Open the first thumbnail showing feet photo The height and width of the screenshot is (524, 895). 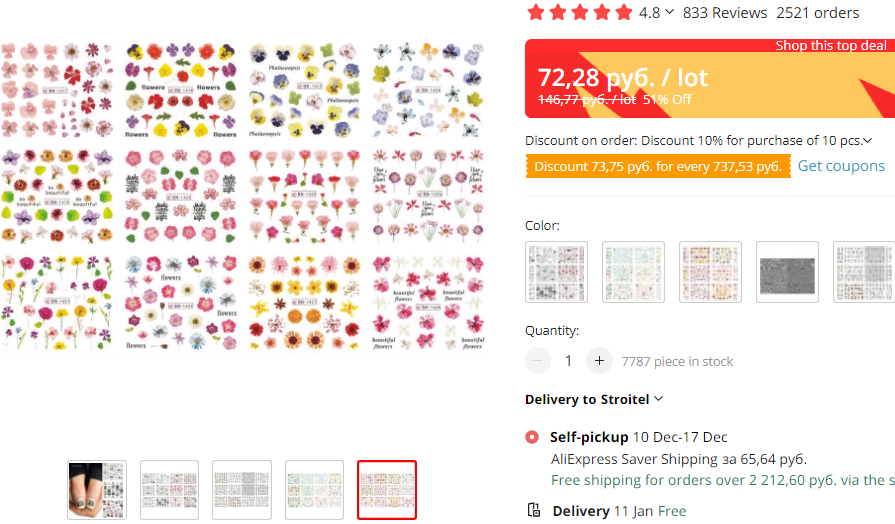[x=97, y=490]
